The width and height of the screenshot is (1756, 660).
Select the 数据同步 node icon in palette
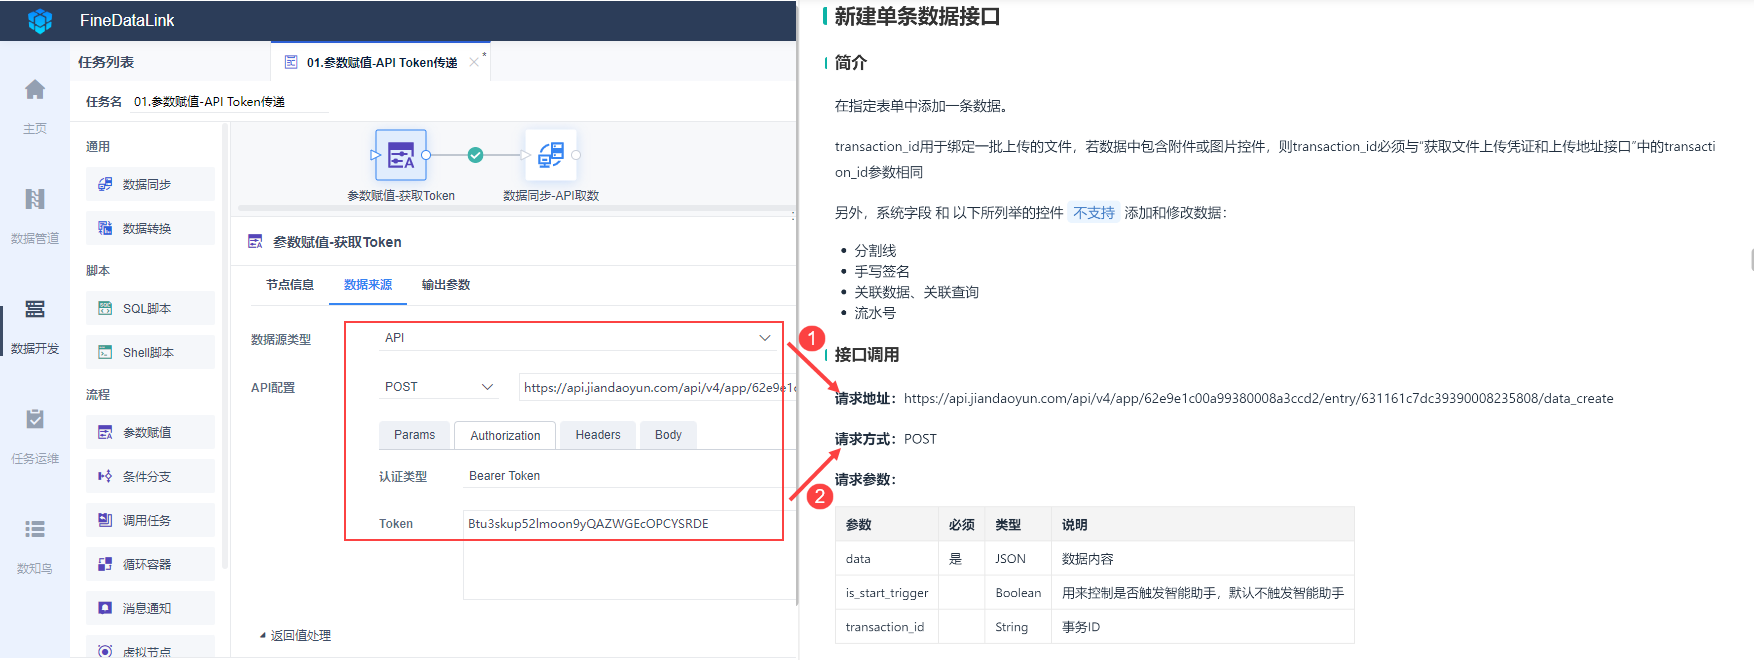point(105,184)
